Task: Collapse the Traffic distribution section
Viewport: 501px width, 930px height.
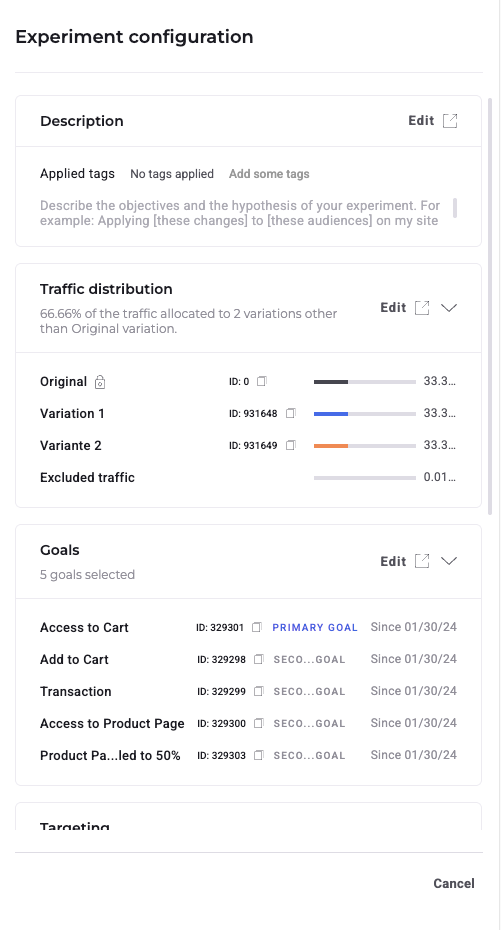Action: [449, 308]
